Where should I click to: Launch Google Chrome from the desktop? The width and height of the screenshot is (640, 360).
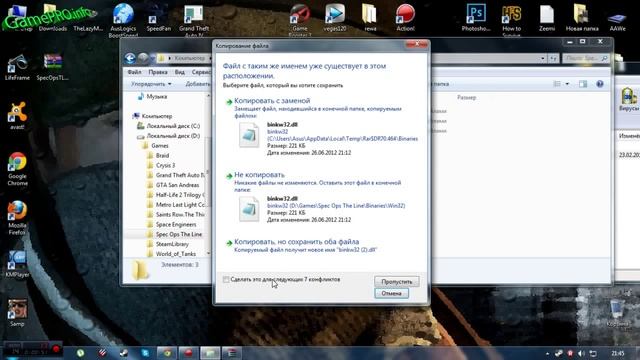[17, 169]
